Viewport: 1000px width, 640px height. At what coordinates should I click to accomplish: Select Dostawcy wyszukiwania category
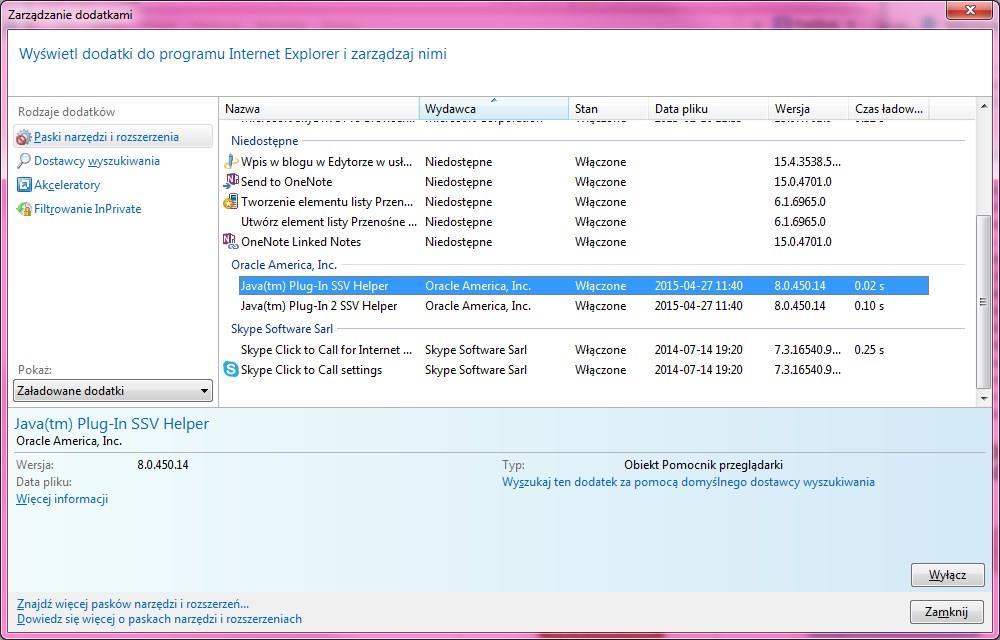point(96,161)
